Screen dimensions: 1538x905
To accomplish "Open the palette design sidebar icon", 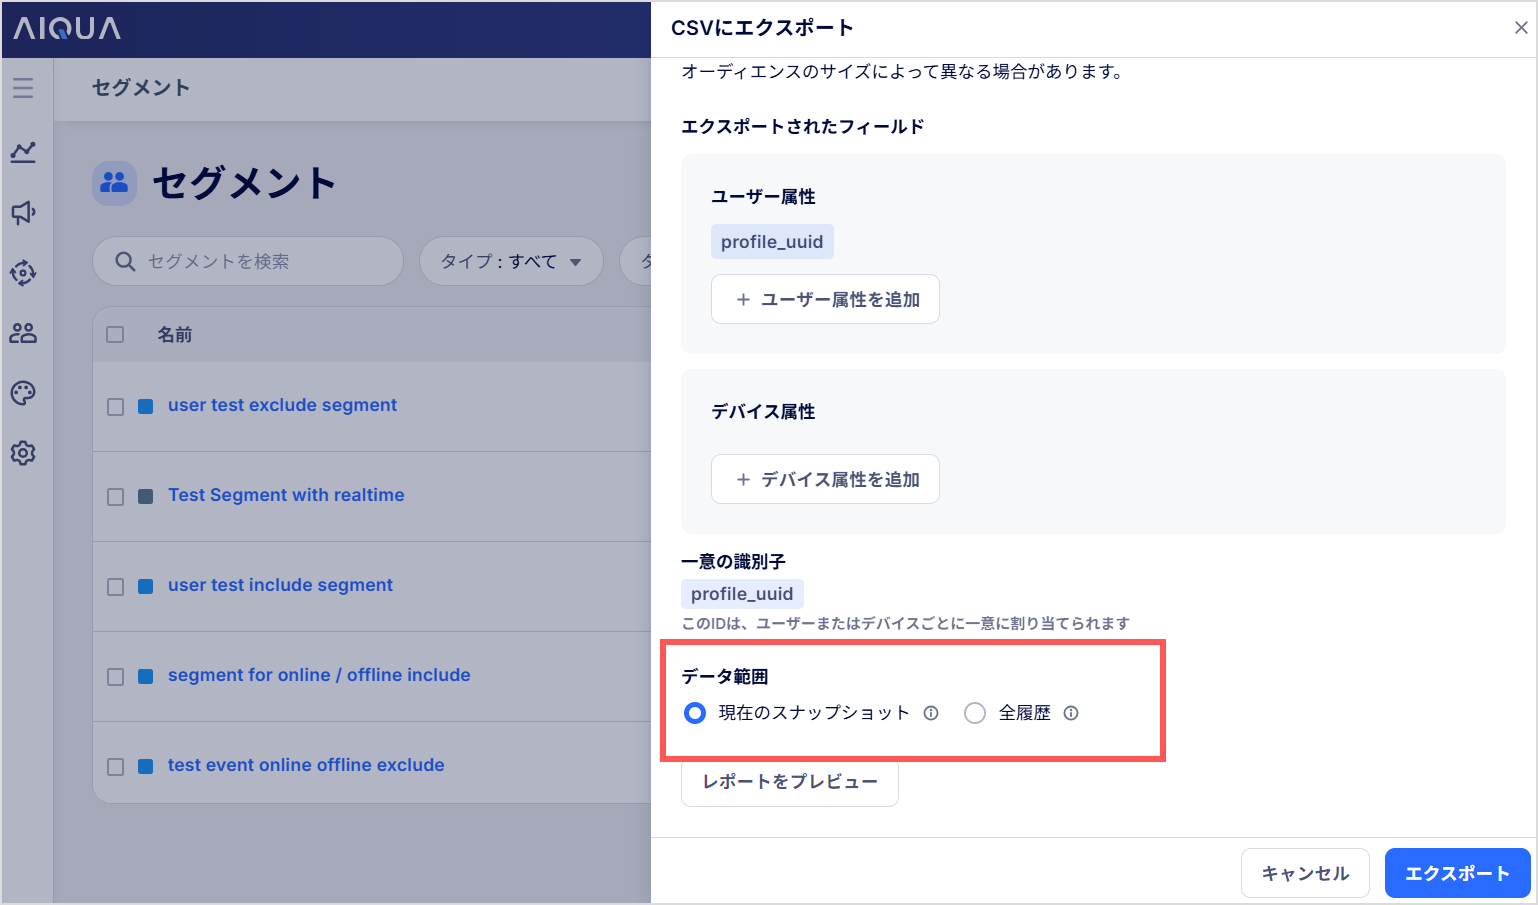I will click(x=23, y=393).
